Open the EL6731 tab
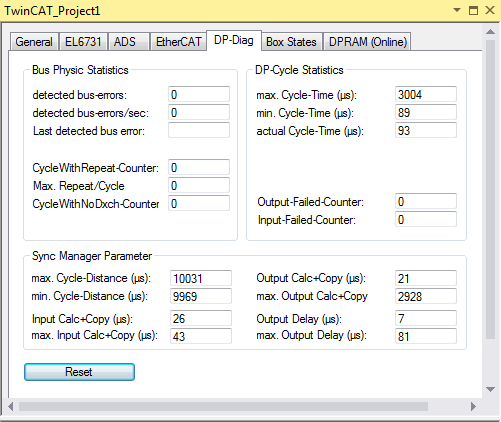This screenshot has height=422, width=501. pyautogui.click(x=83, y=42)
